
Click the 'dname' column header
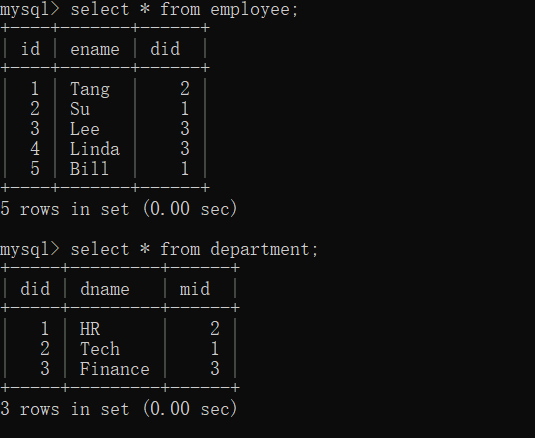tap(105, 289)
